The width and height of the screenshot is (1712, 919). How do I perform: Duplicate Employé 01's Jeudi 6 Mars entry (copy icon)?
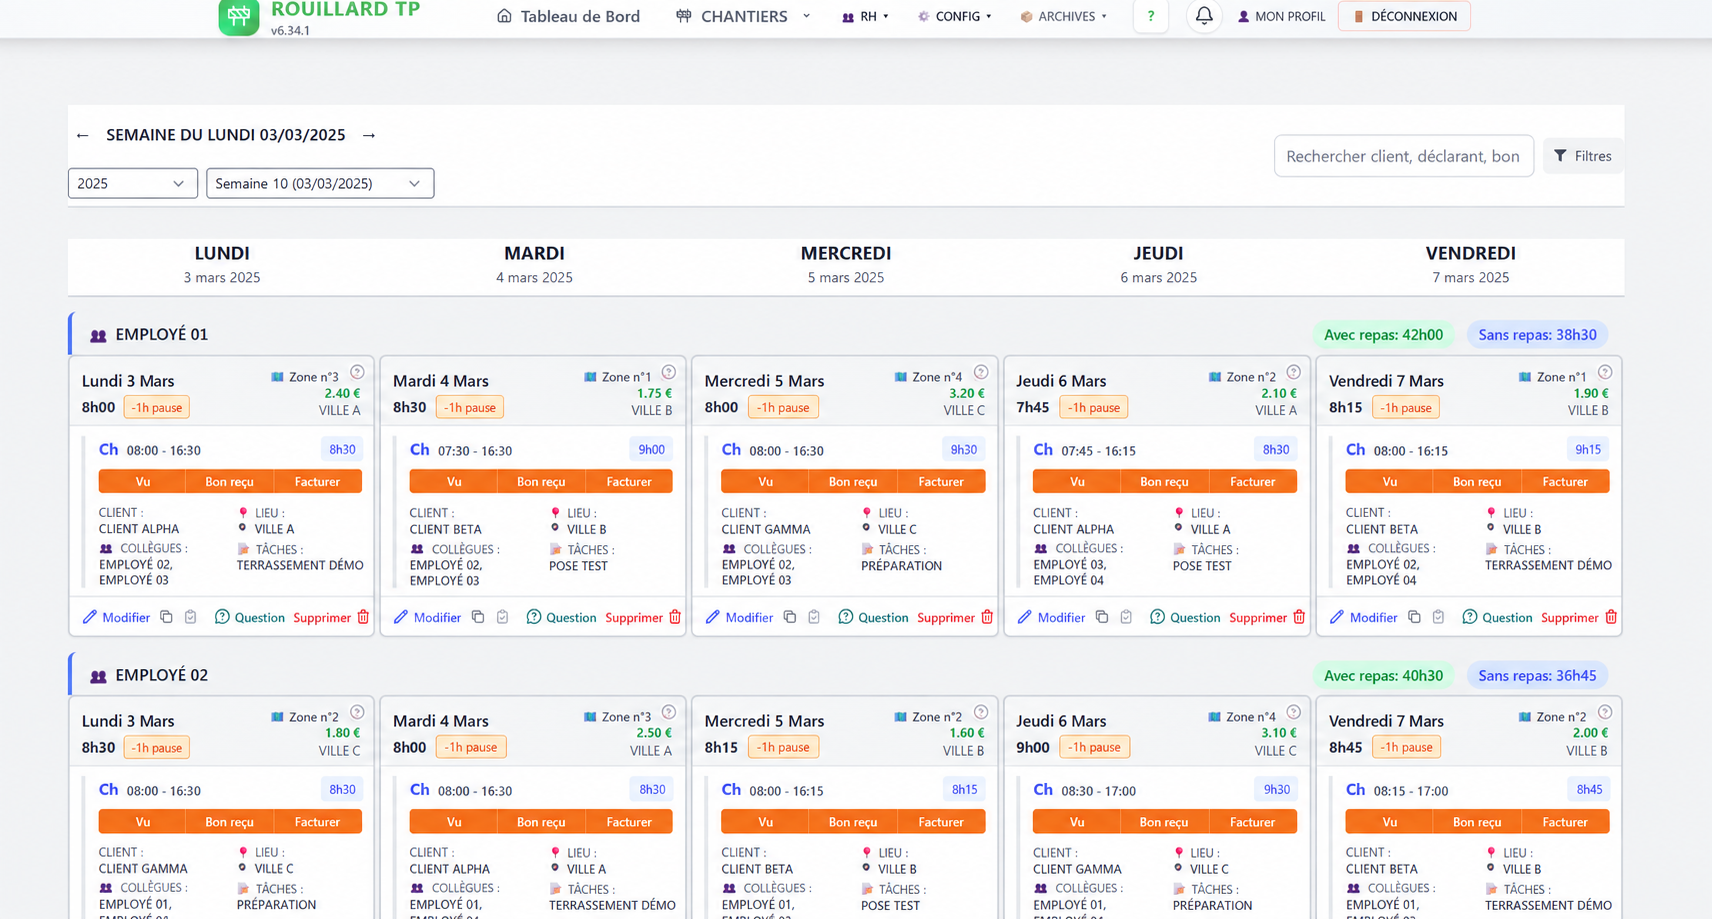point(1102,617)
